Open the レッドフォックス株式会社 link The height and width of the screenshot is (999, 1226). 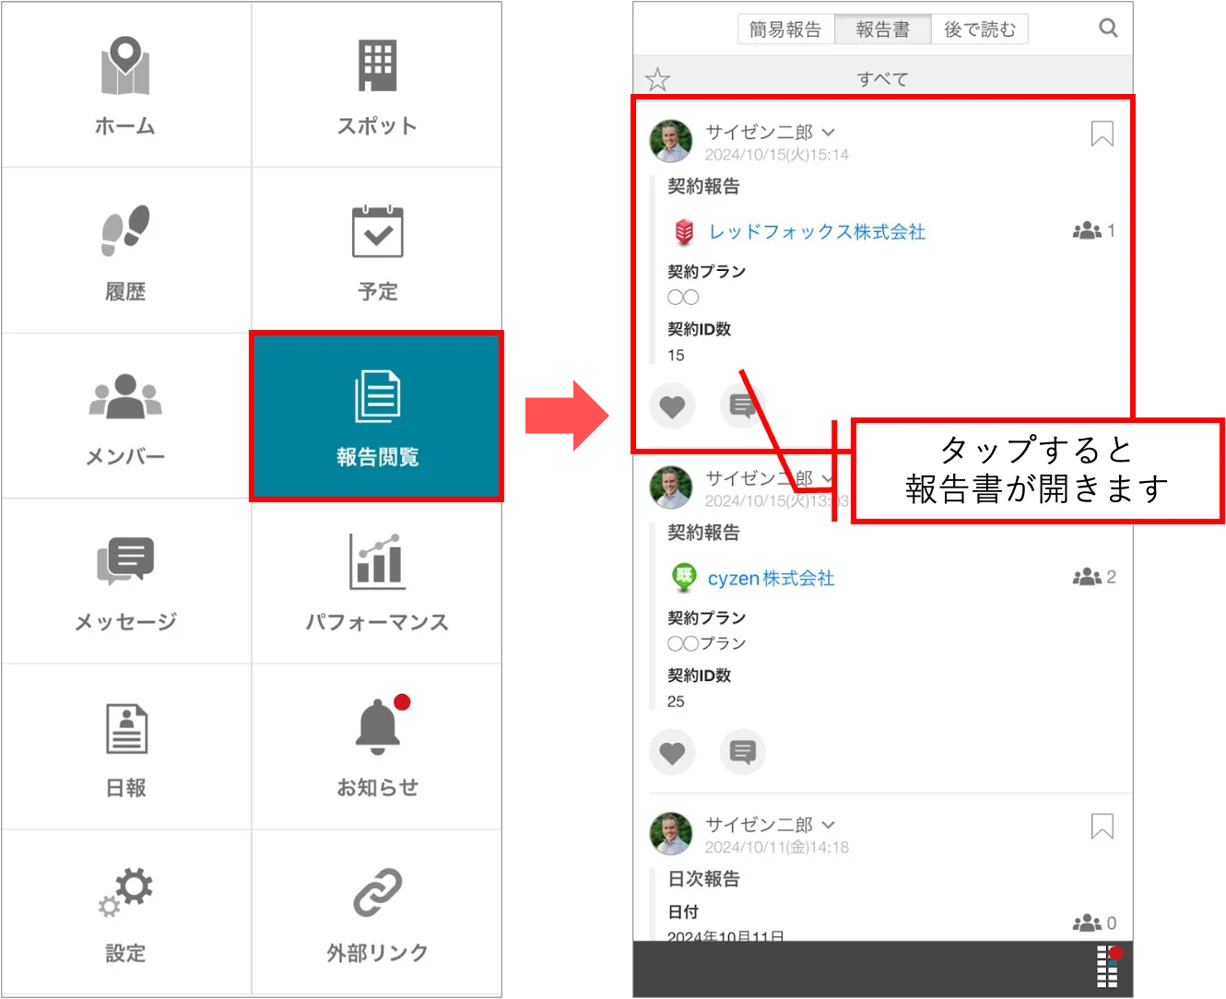(817, 232)
